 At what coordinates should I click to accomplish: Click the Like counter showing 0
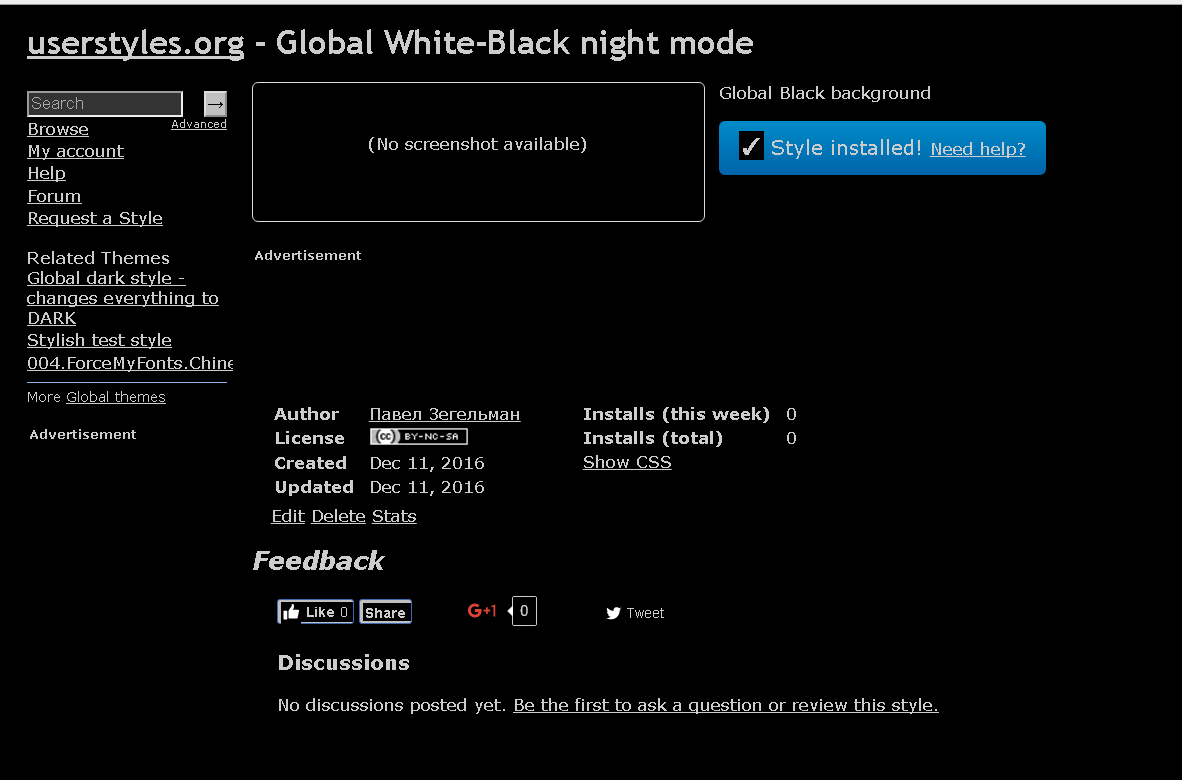pos(343,612)
